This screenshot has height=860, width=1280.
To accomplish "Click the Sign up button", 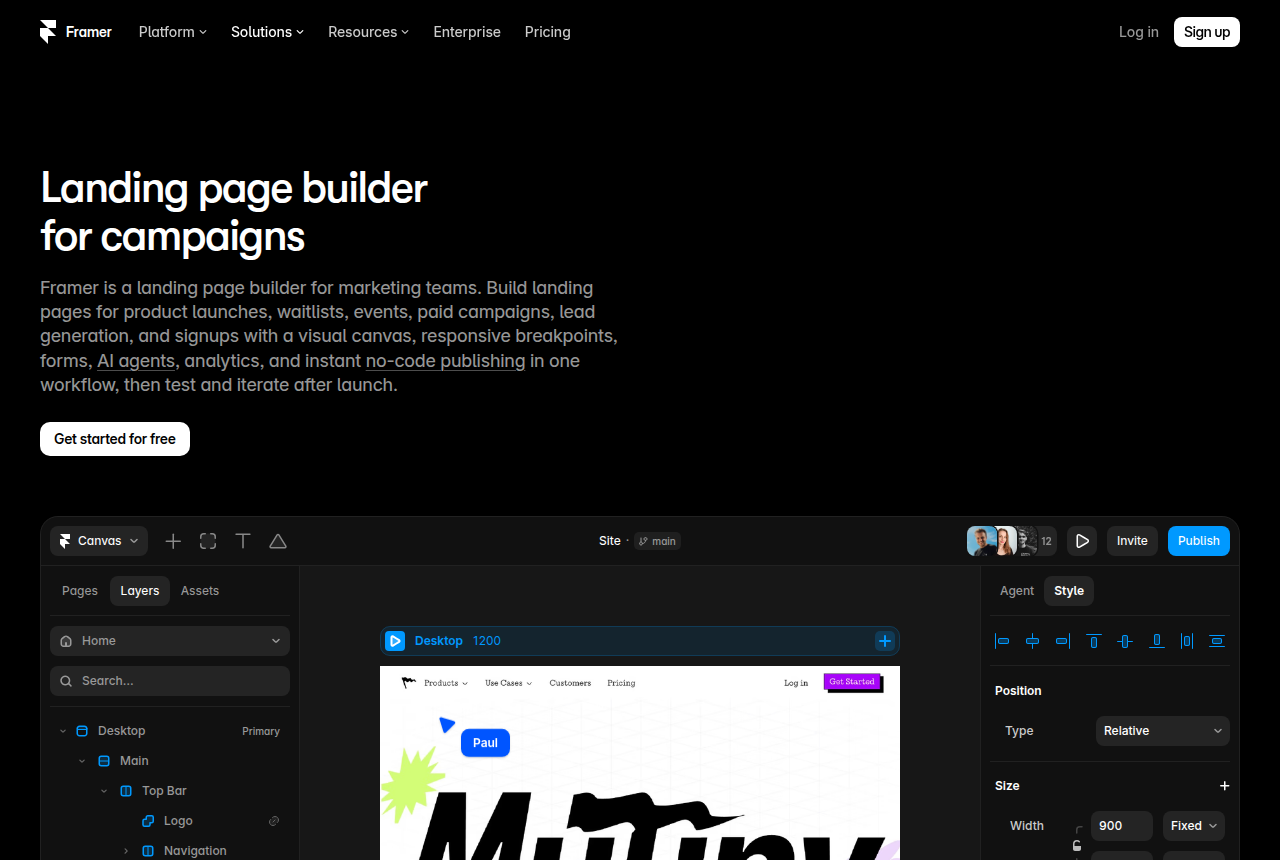I will tap(1207, 32).
